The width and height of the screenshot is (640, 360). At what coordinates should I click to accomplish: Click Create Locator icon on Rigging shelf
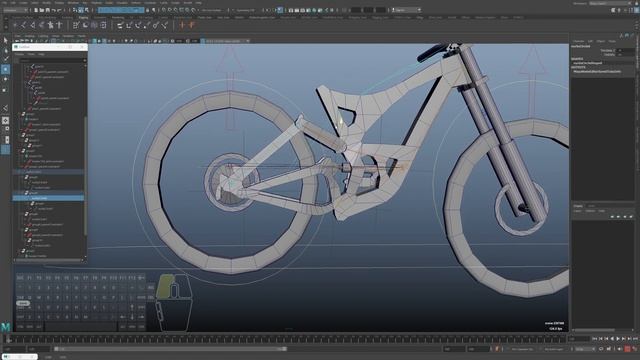point(15,25)
